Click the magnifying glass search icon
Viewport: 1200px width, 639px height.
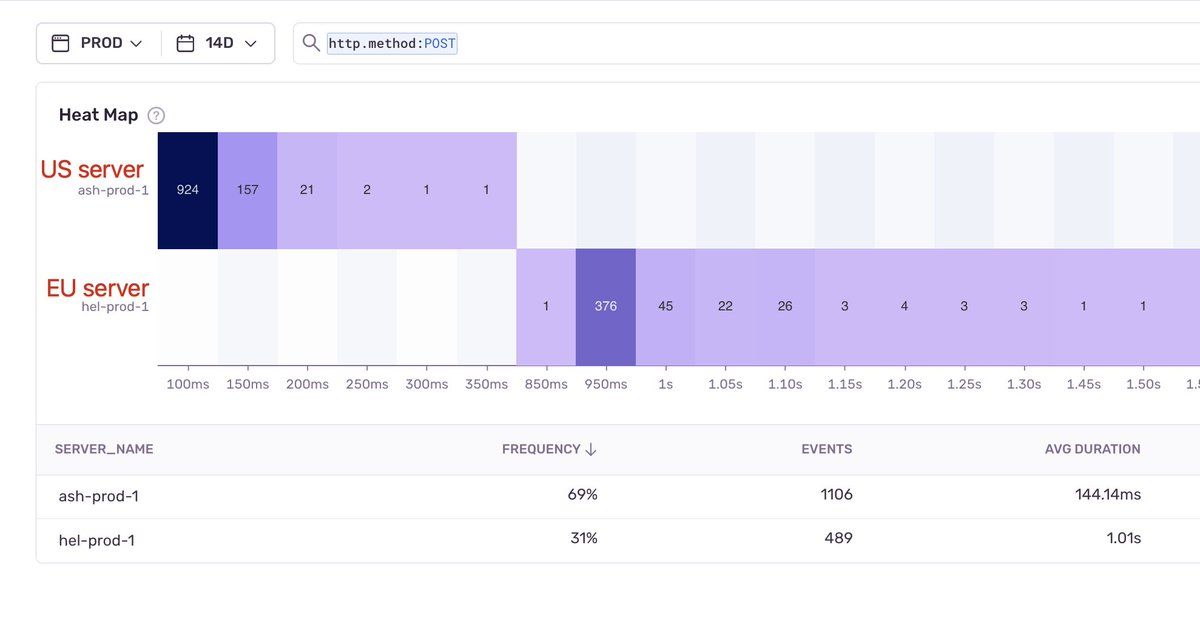(311, 43)
